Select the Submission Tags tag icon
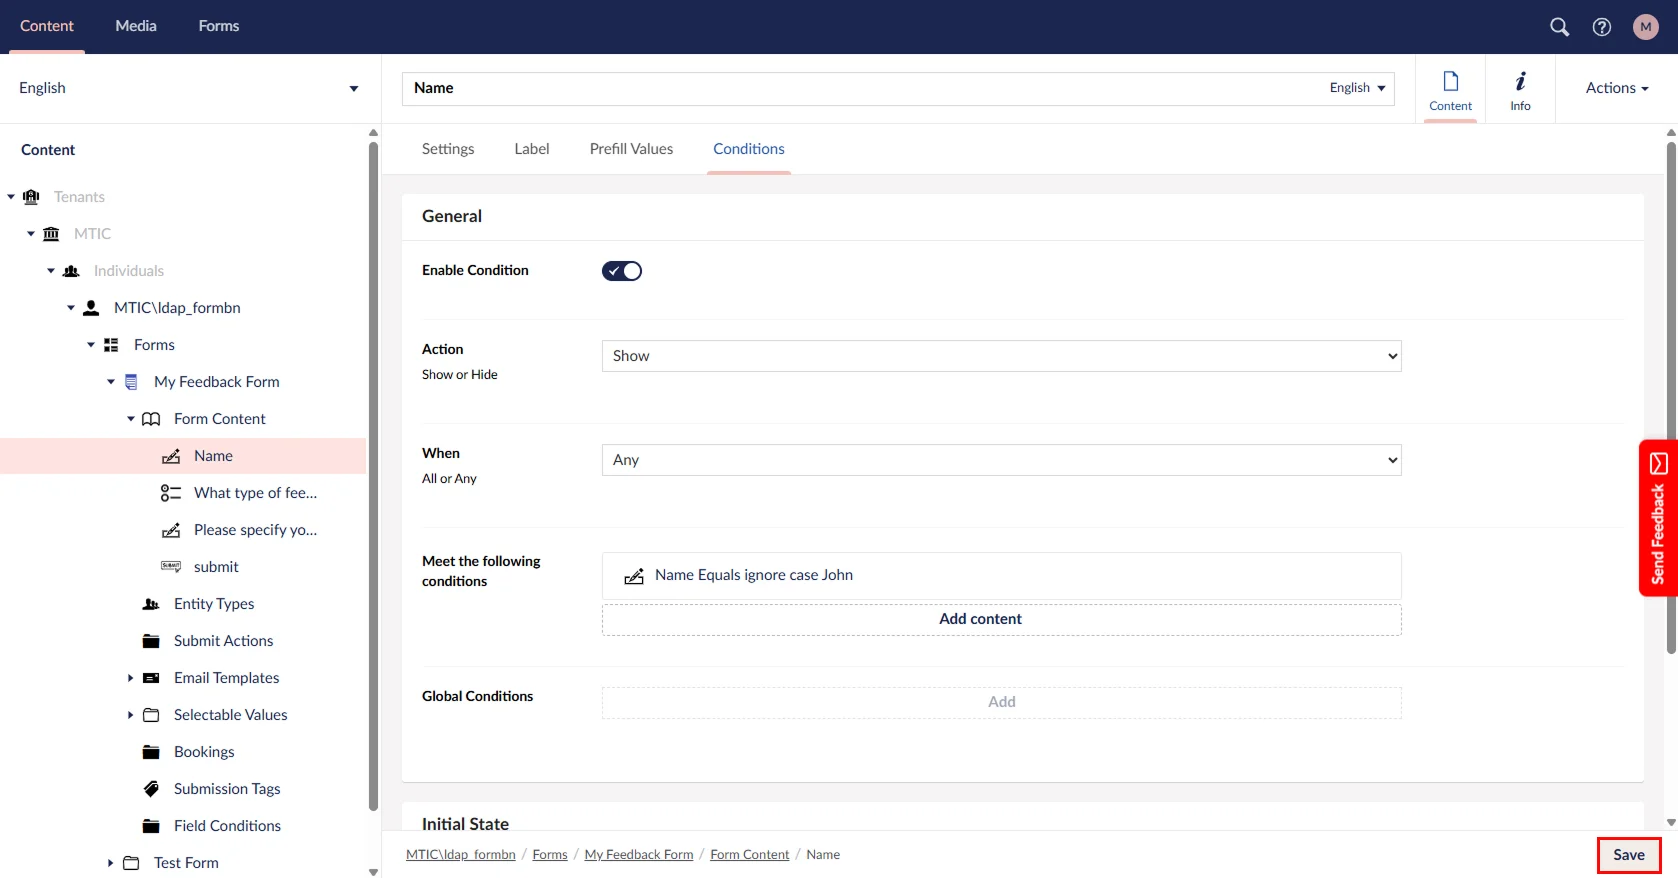This screenshot has height=878, width=1678. coord(151,789)
